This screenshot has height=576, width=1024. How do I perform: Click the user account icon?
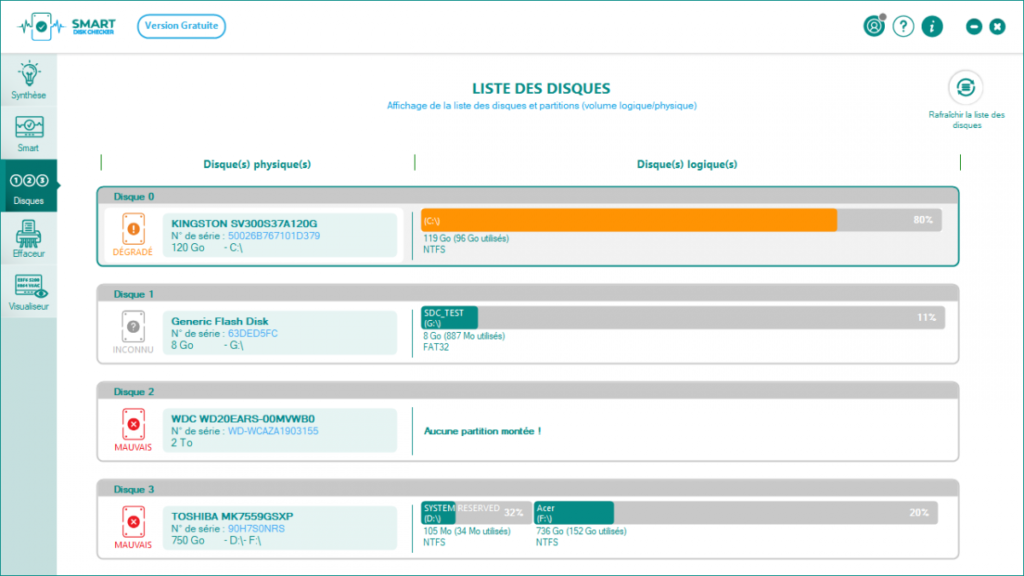pyautogui.click(x=874, y=26)
